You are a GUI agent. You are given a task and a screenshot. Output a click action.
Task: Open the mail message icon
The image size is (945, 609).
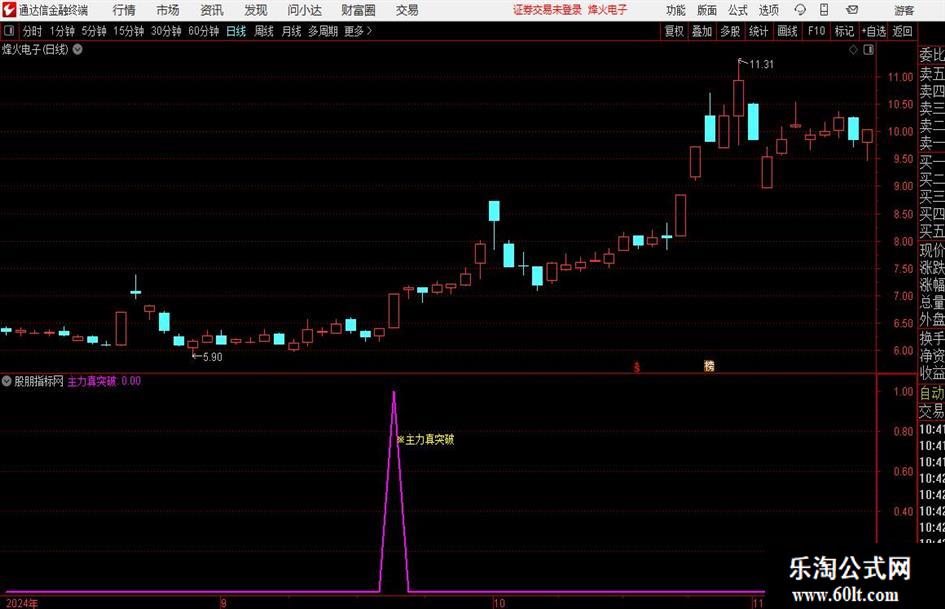852,10
